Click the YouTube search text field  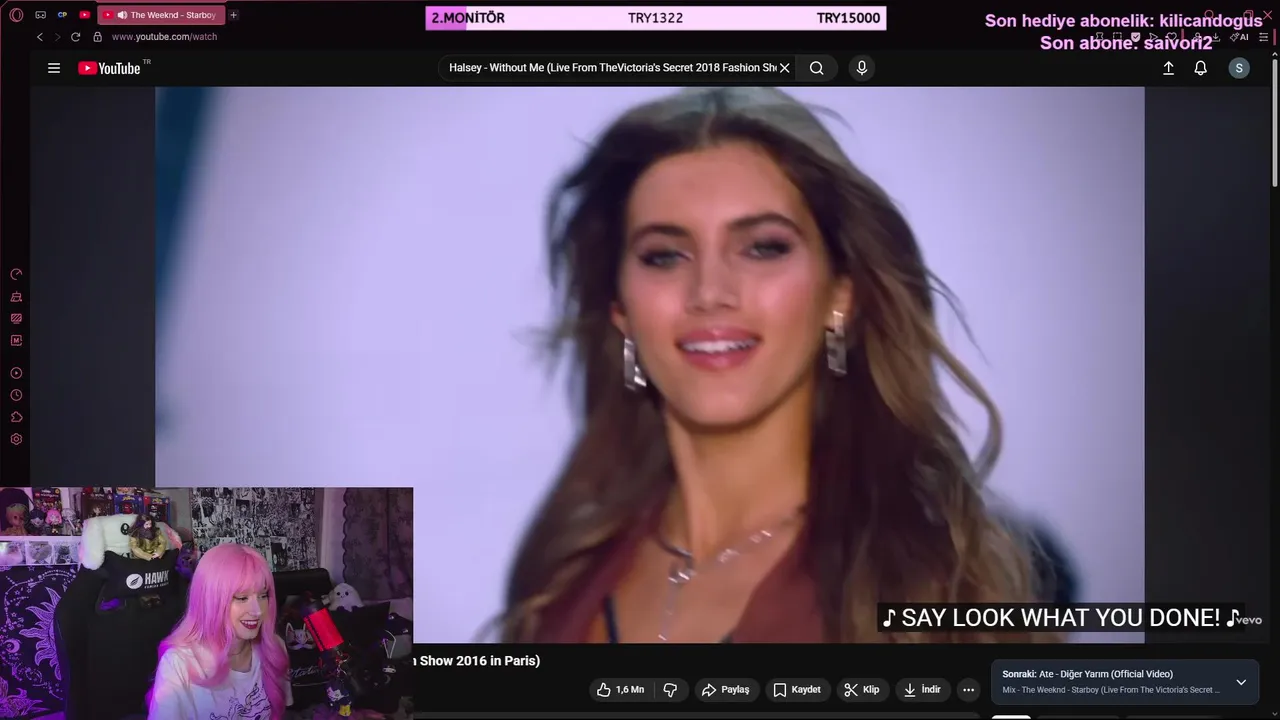click(x=611, y=68)
